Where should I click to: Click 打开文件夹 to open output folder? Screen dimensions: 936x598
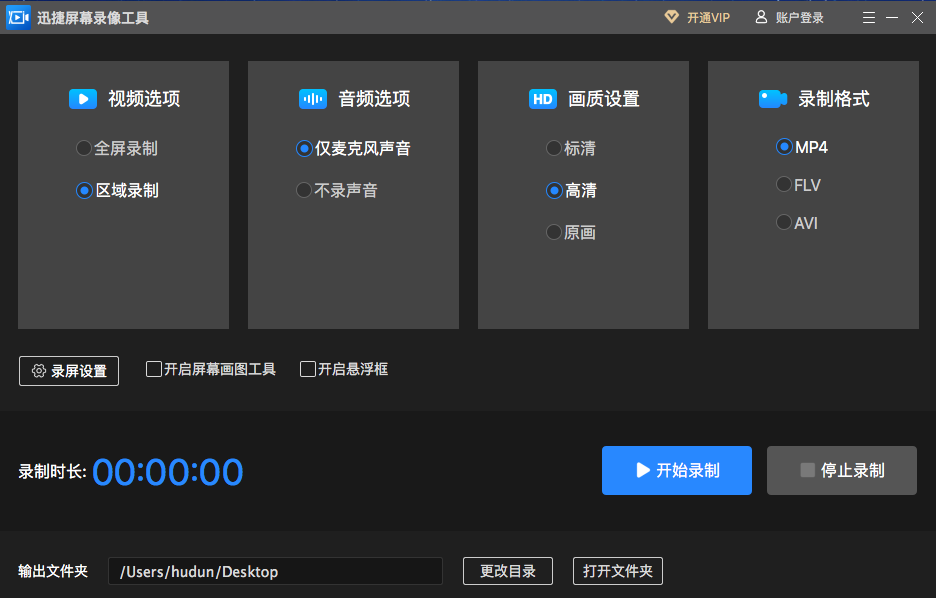point(617,571)
